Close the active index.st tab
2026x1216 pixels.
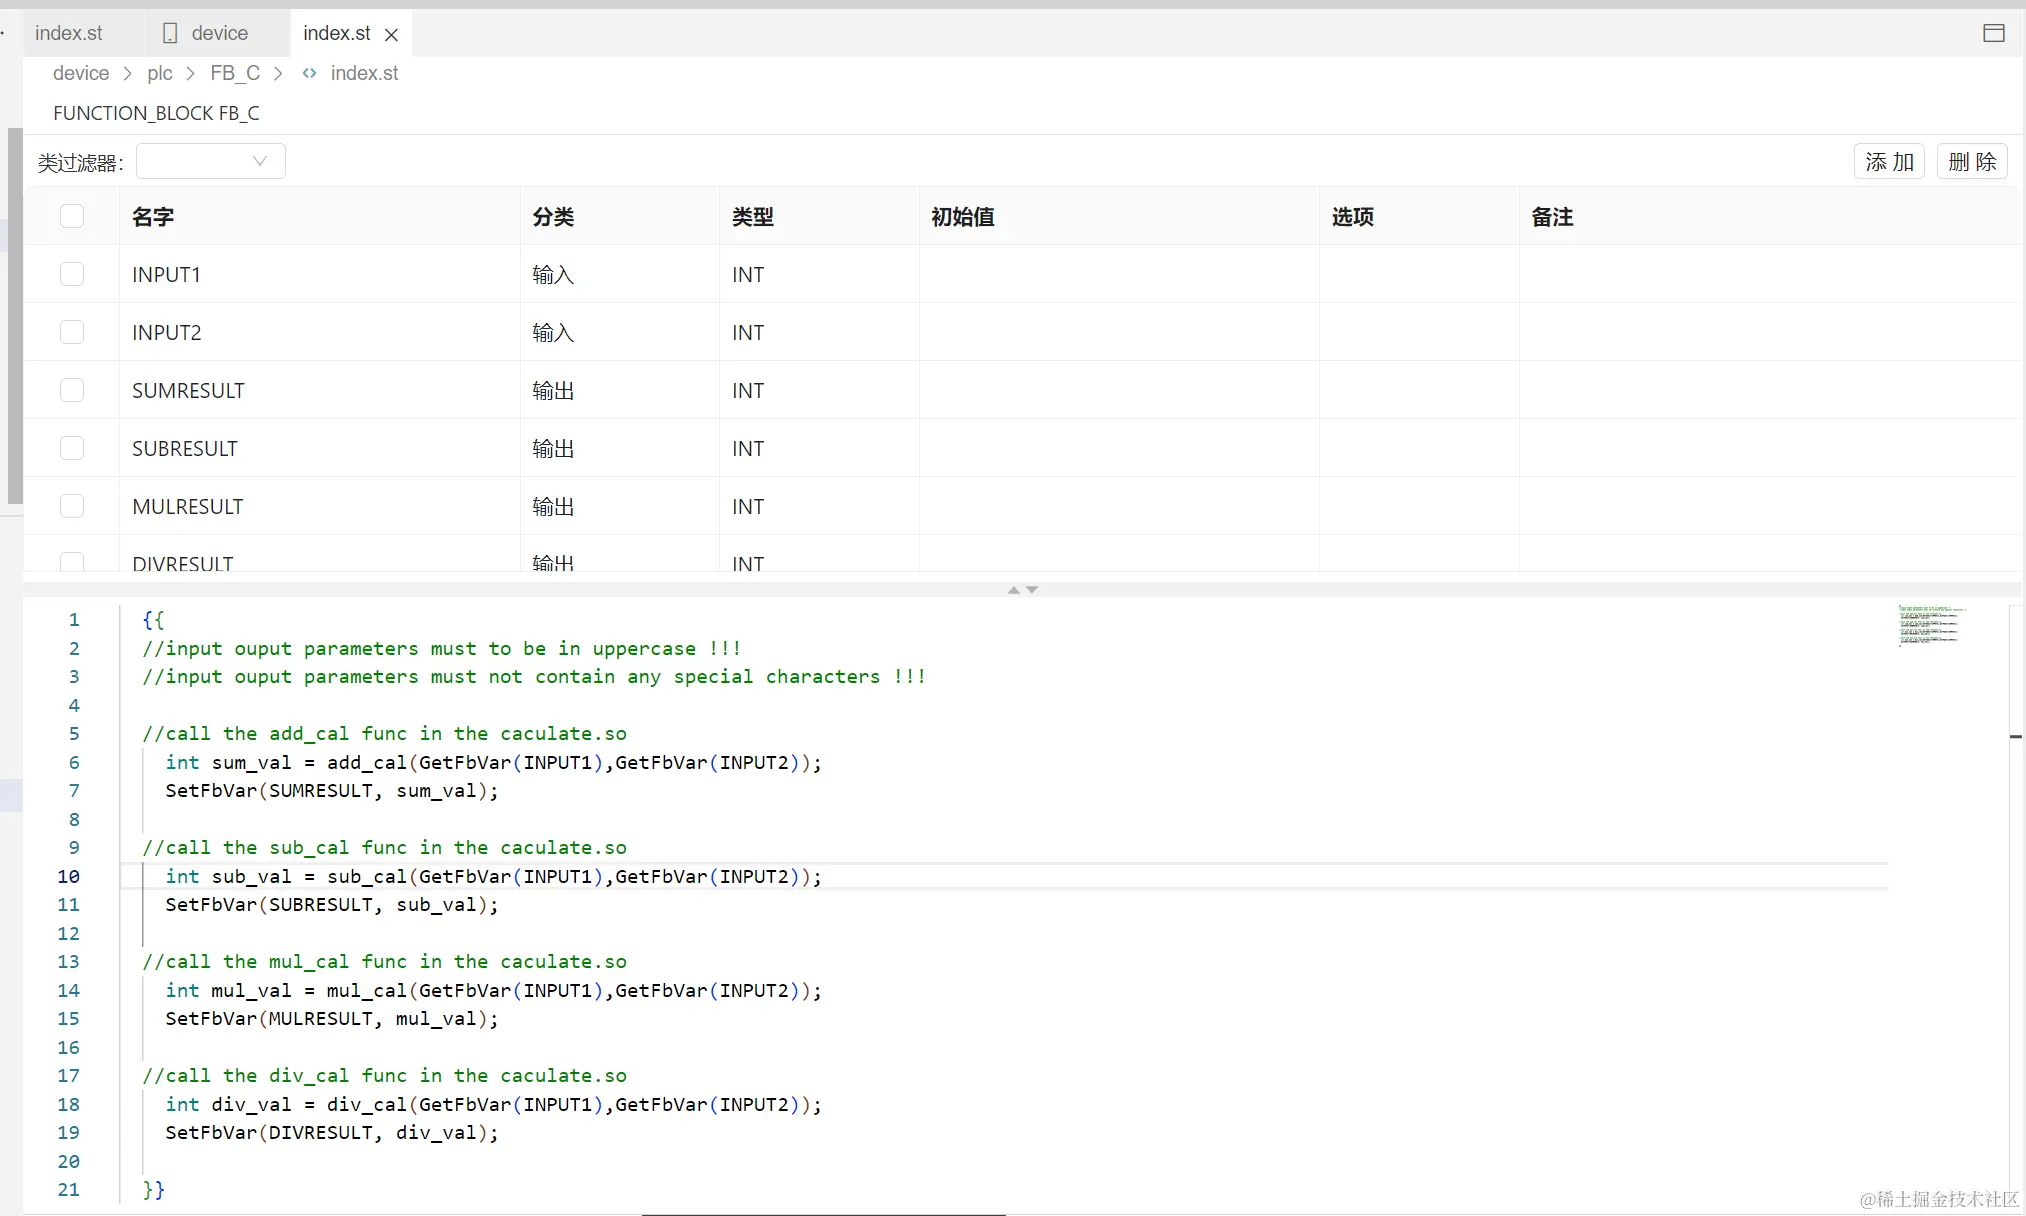(392, 34)
